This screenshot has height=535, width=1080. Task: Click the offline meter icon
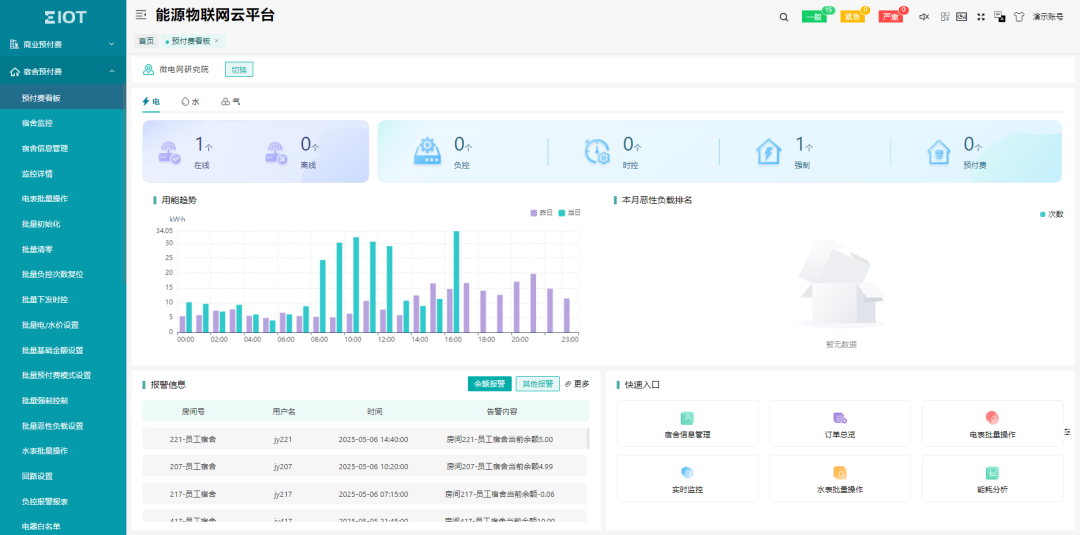(276, 152)
